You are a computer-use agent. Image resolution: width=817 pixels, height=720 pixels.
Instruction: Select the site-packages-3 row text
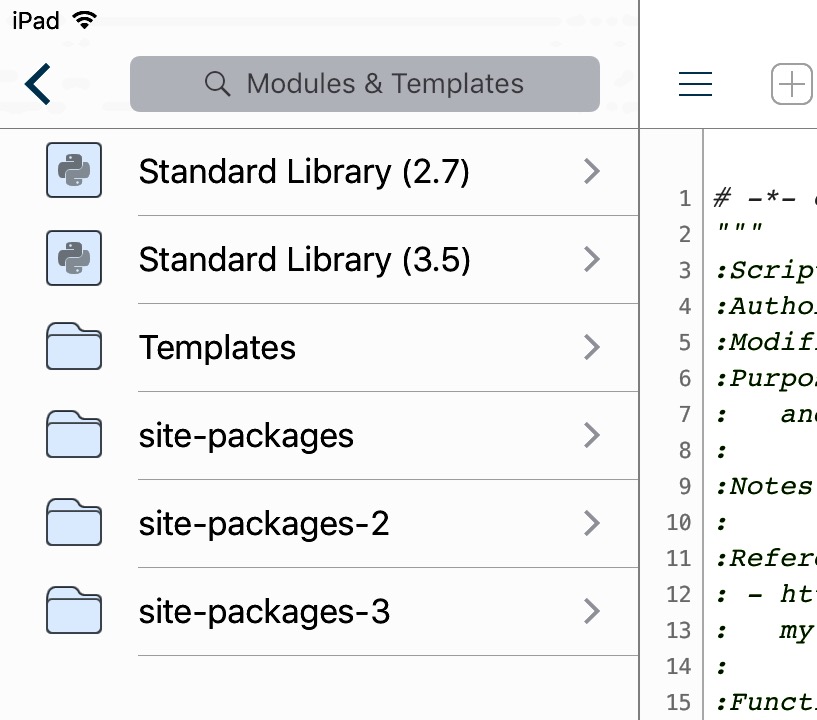click(x=264, y=613)
